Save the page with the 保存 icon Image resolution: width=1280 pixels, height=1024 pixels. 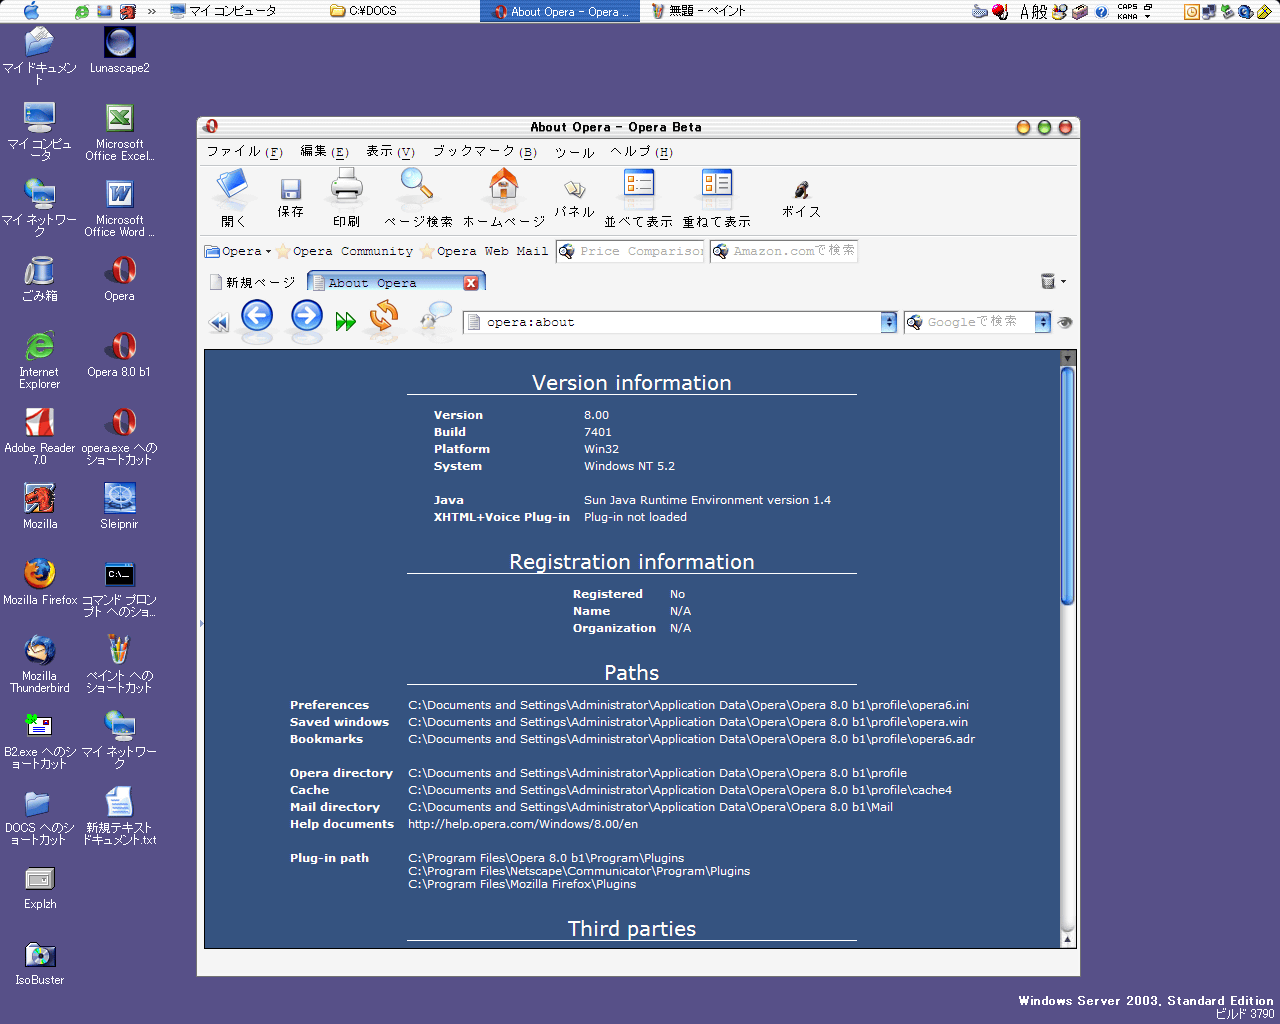pyautogui.click(x=291, y=198)
